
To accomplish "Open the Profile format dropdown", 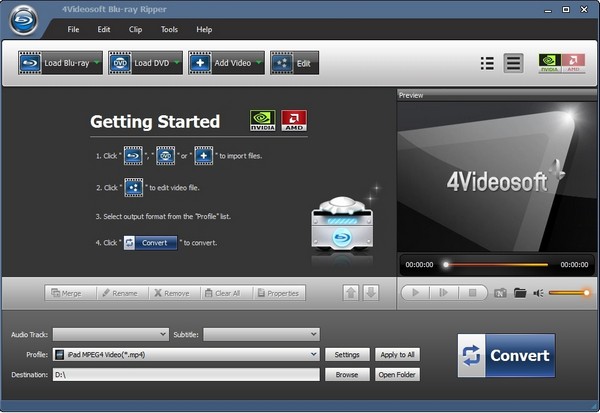I will pyautogui.click(x=186, y=354).
